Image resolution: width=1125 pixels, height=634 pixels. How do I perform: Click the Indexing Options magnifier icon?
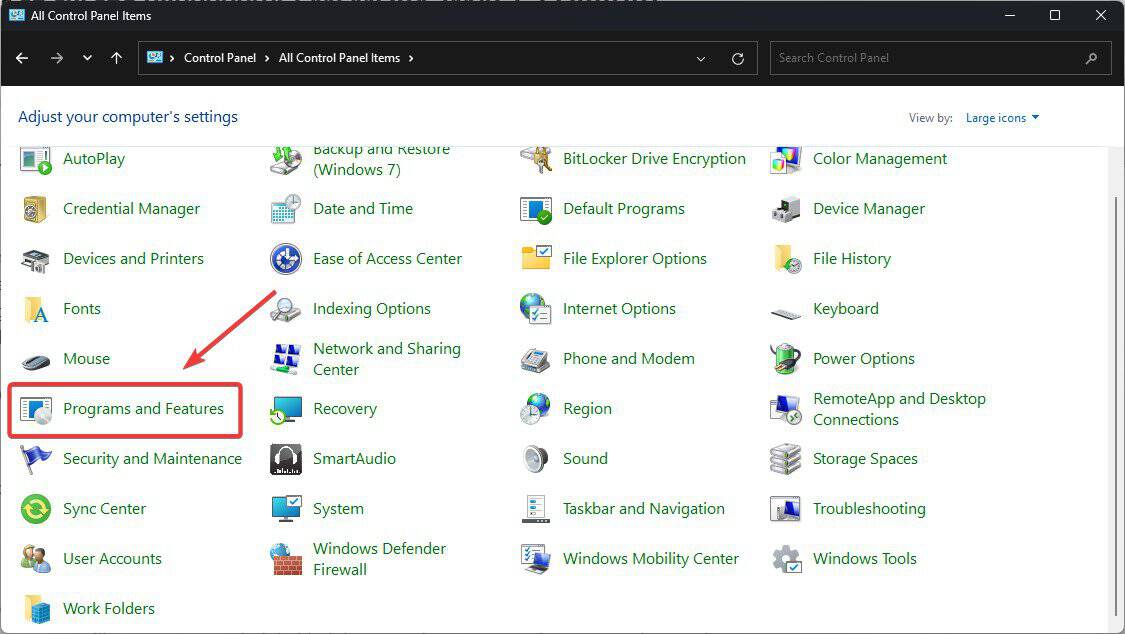(286, 310)
